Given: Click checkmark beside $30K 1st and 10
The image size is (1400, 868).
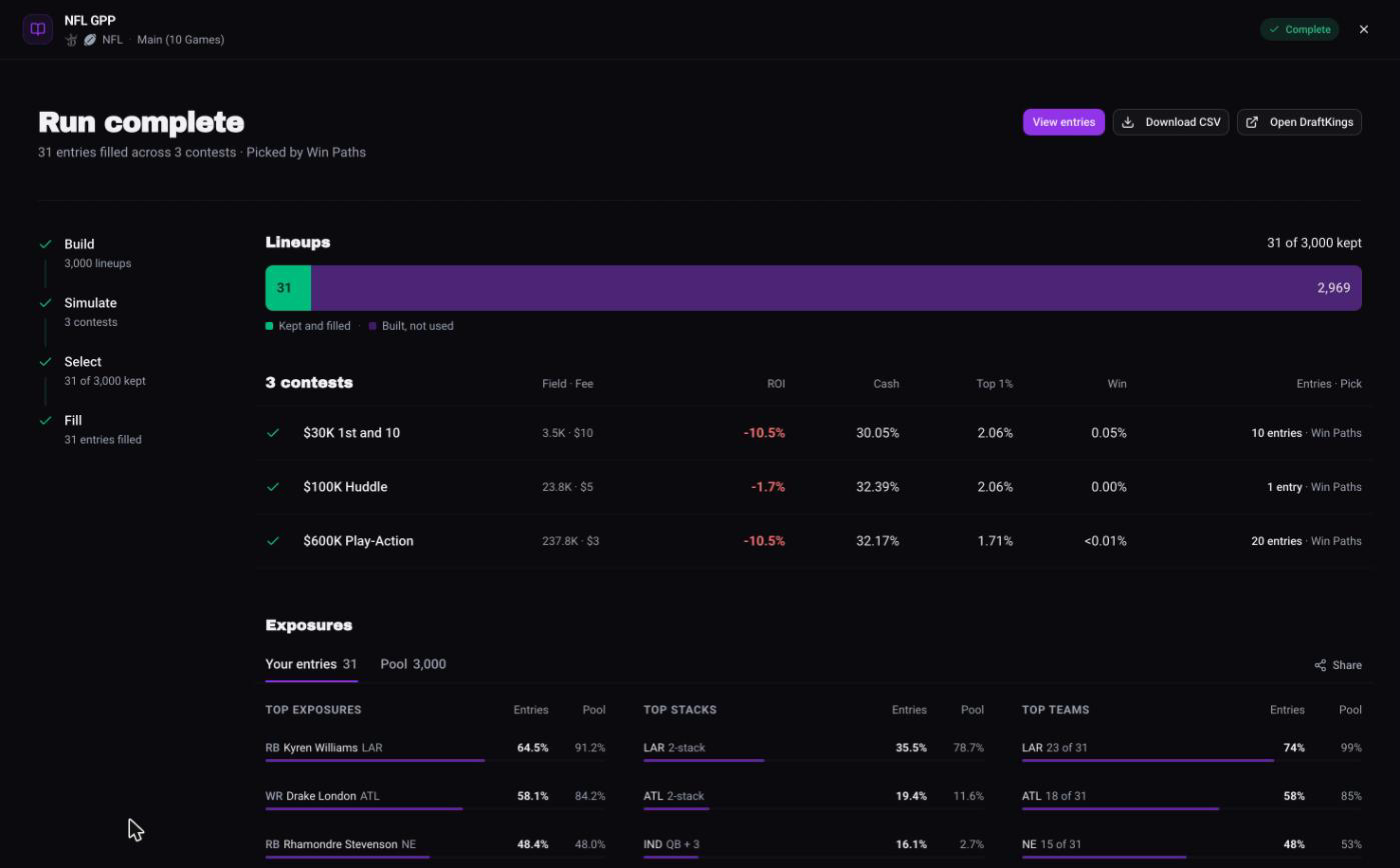Looking at the screenshot, I should tap(273, 433).
